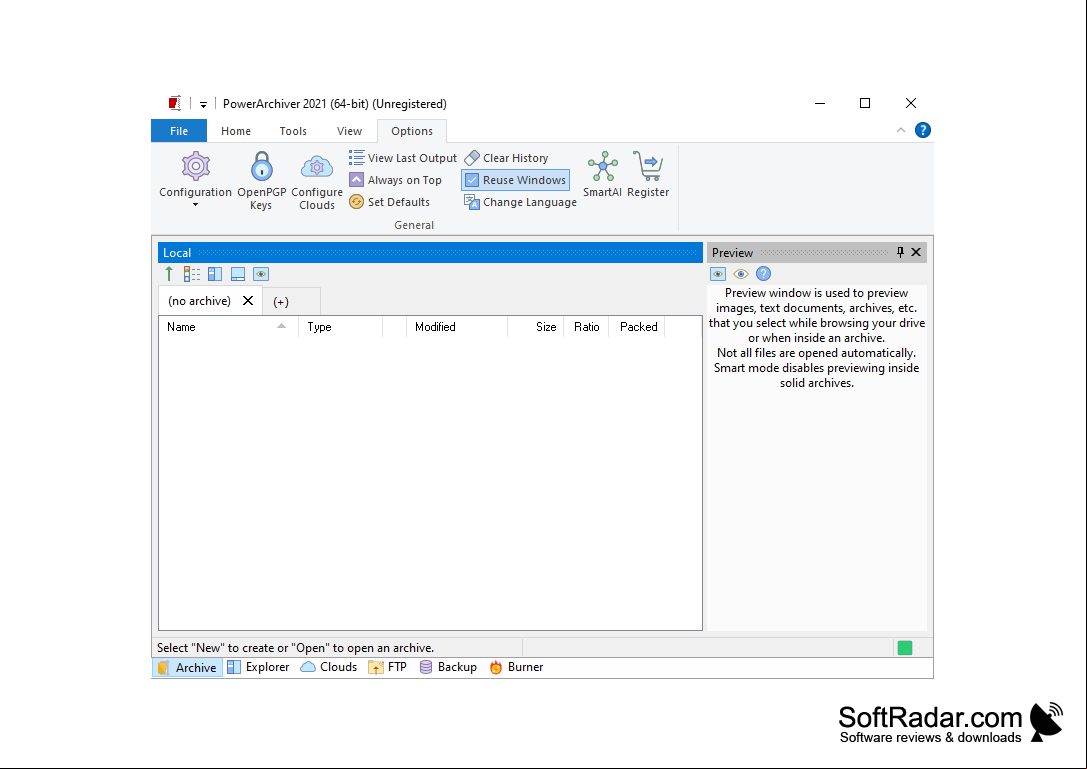Switch to the FTP mode tab

pyautogui.click(x=388, y=668)
